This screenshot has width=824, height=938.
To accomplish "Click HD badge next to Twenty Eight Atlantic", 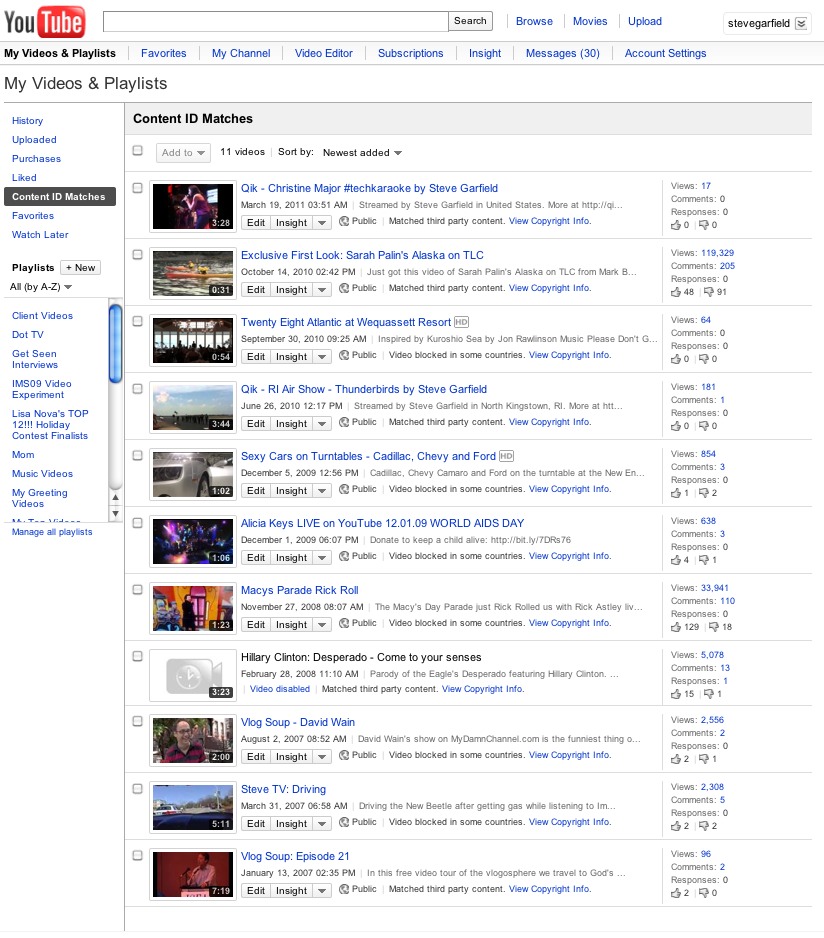I will 461,322.
